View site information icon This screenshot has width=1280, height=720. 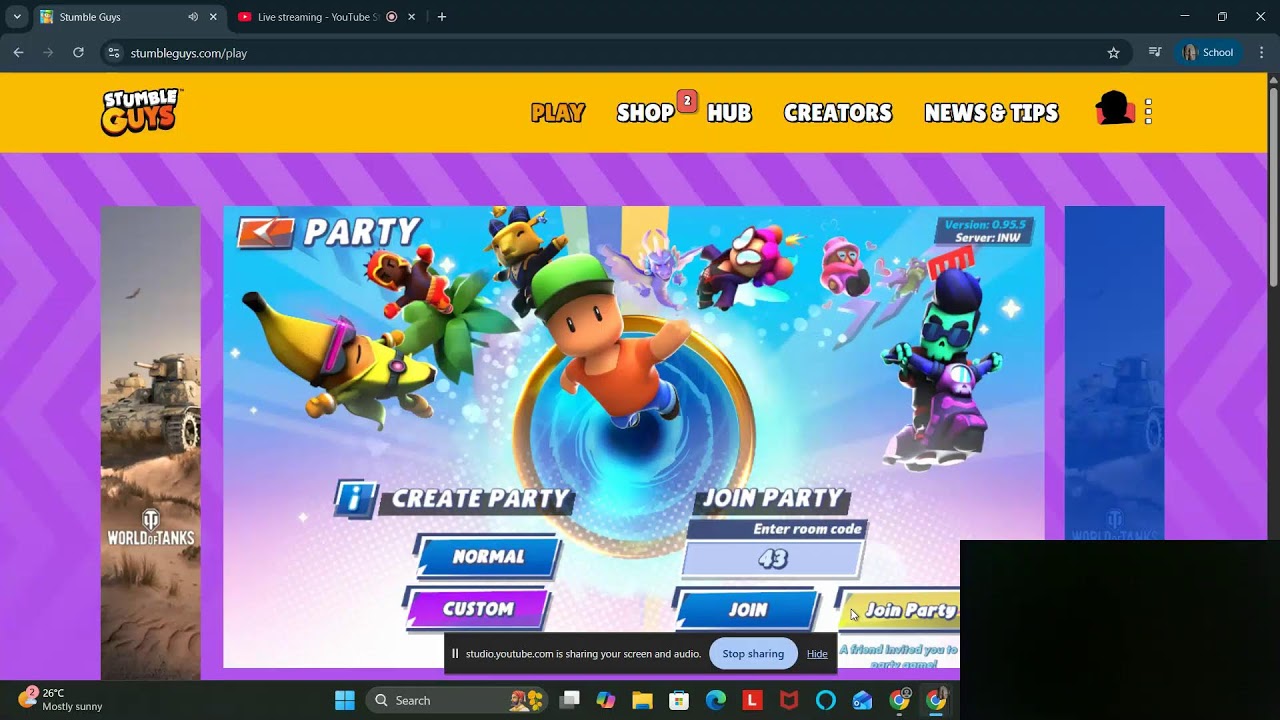114,53
